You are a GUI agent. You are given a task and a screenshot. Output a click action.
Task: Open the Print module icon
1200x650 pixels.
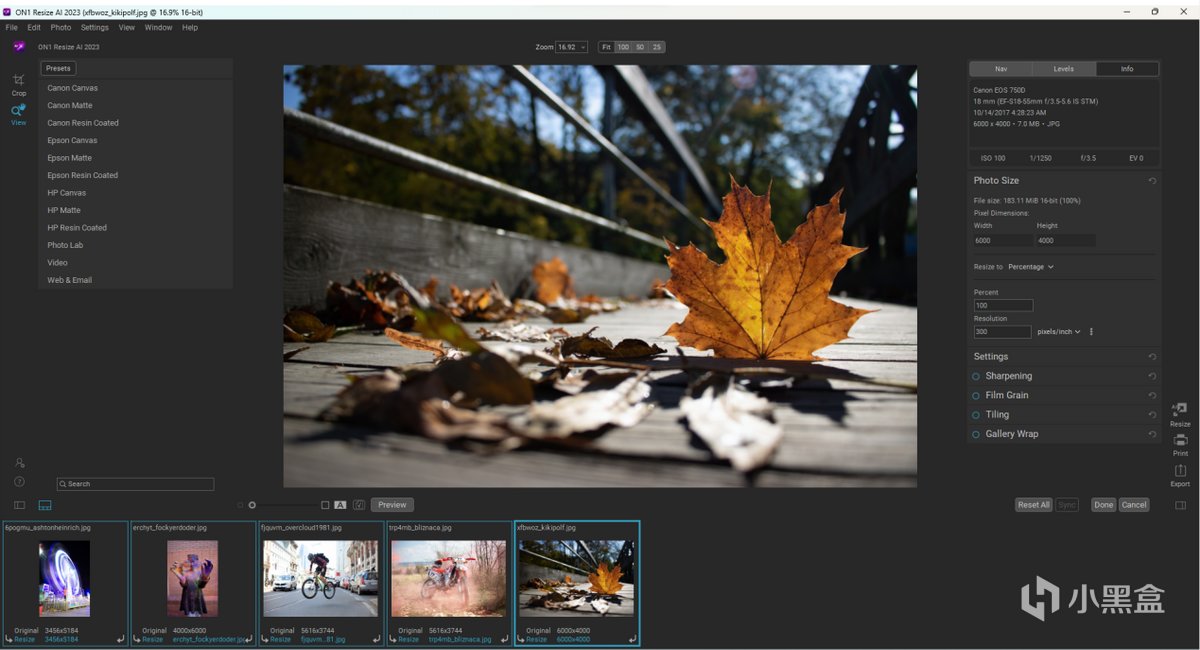click(x=1180, y=441)
